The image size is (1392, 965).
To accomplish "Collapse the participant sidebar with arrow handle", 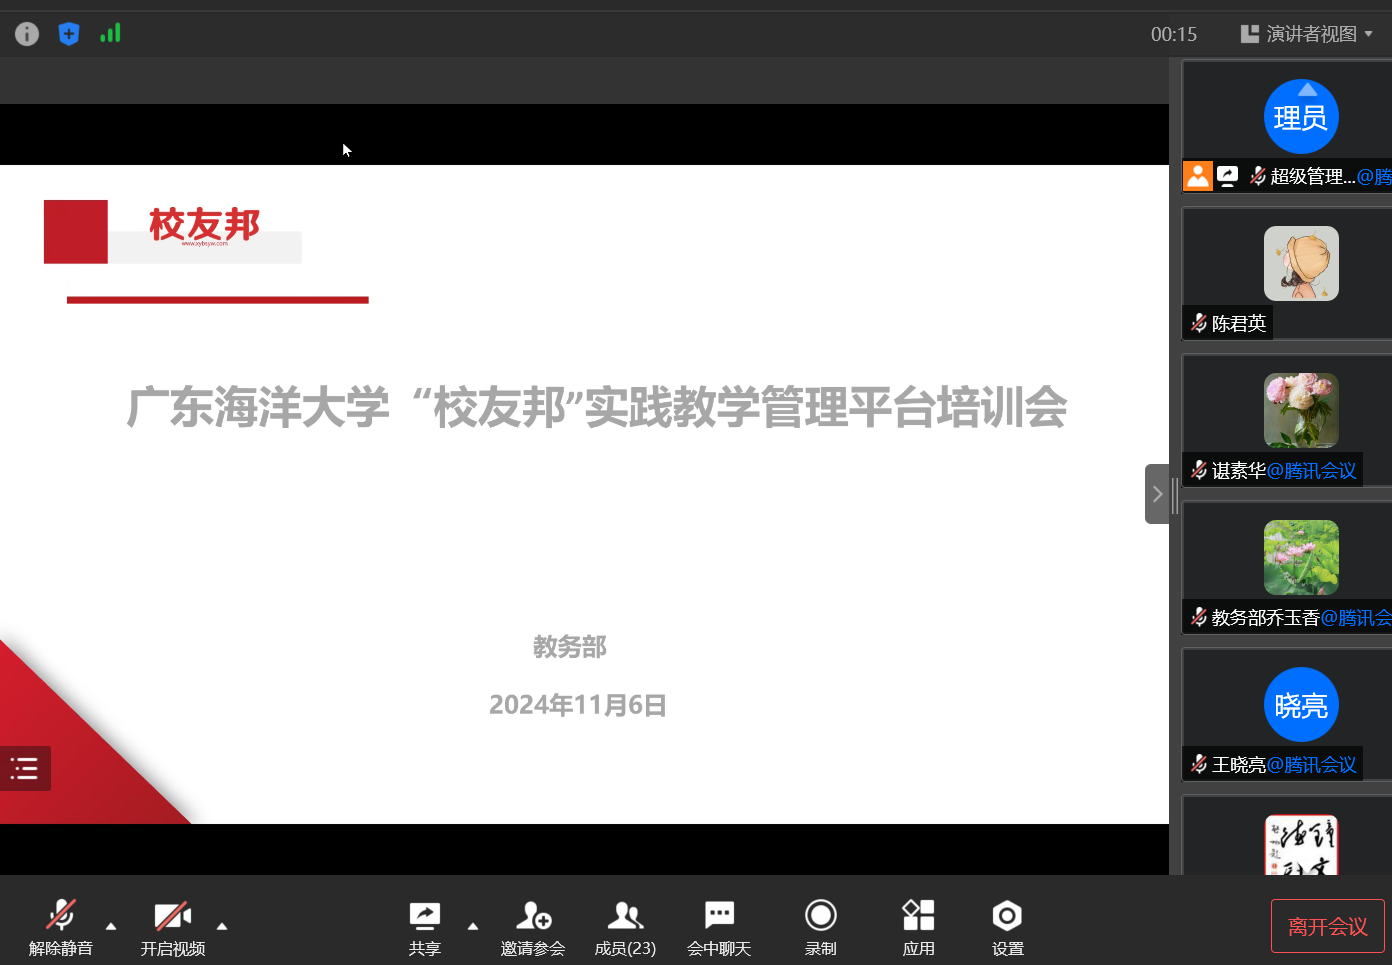I will point(1157,494).
